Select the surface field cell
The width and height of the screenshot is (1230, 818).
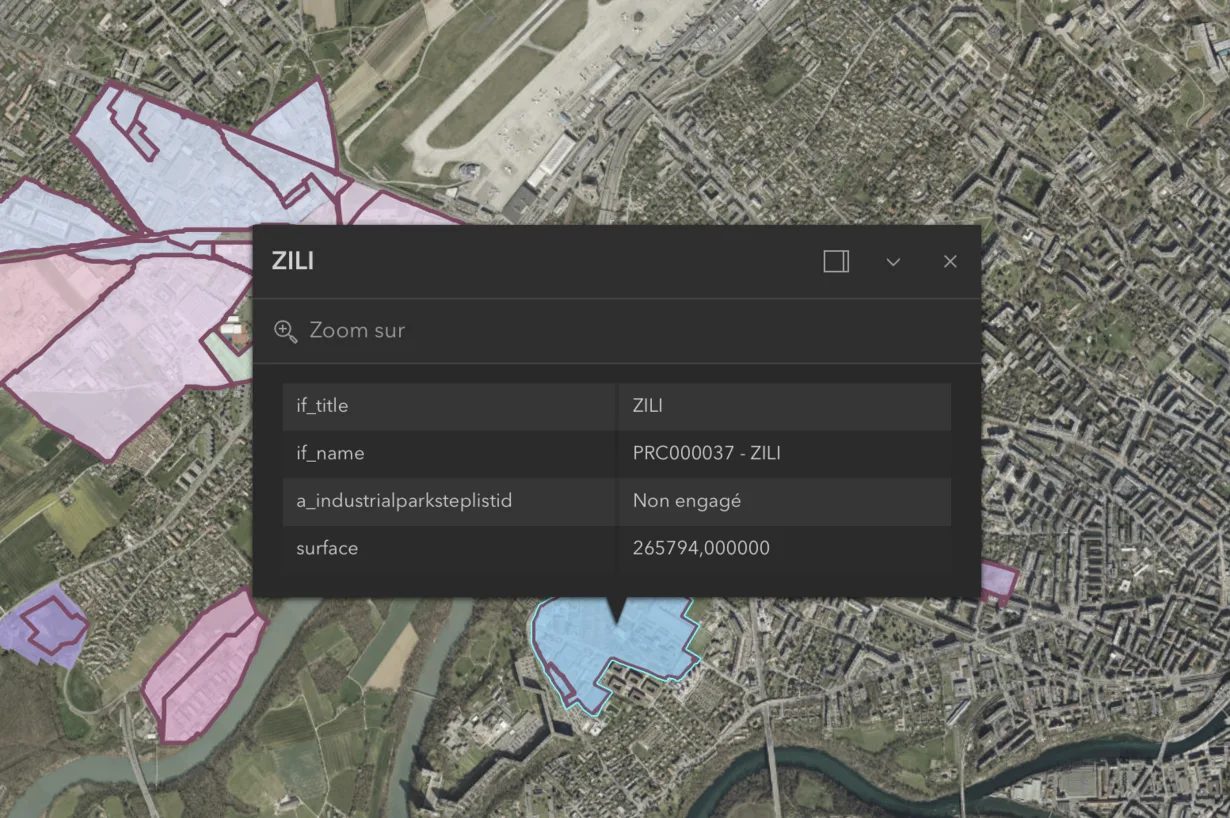449,548
